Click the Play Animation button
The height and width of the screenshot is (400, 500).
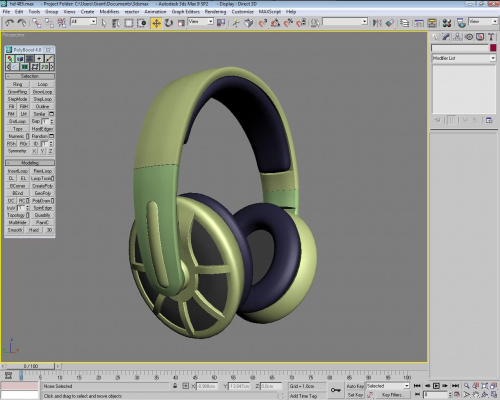pos(436,386)
